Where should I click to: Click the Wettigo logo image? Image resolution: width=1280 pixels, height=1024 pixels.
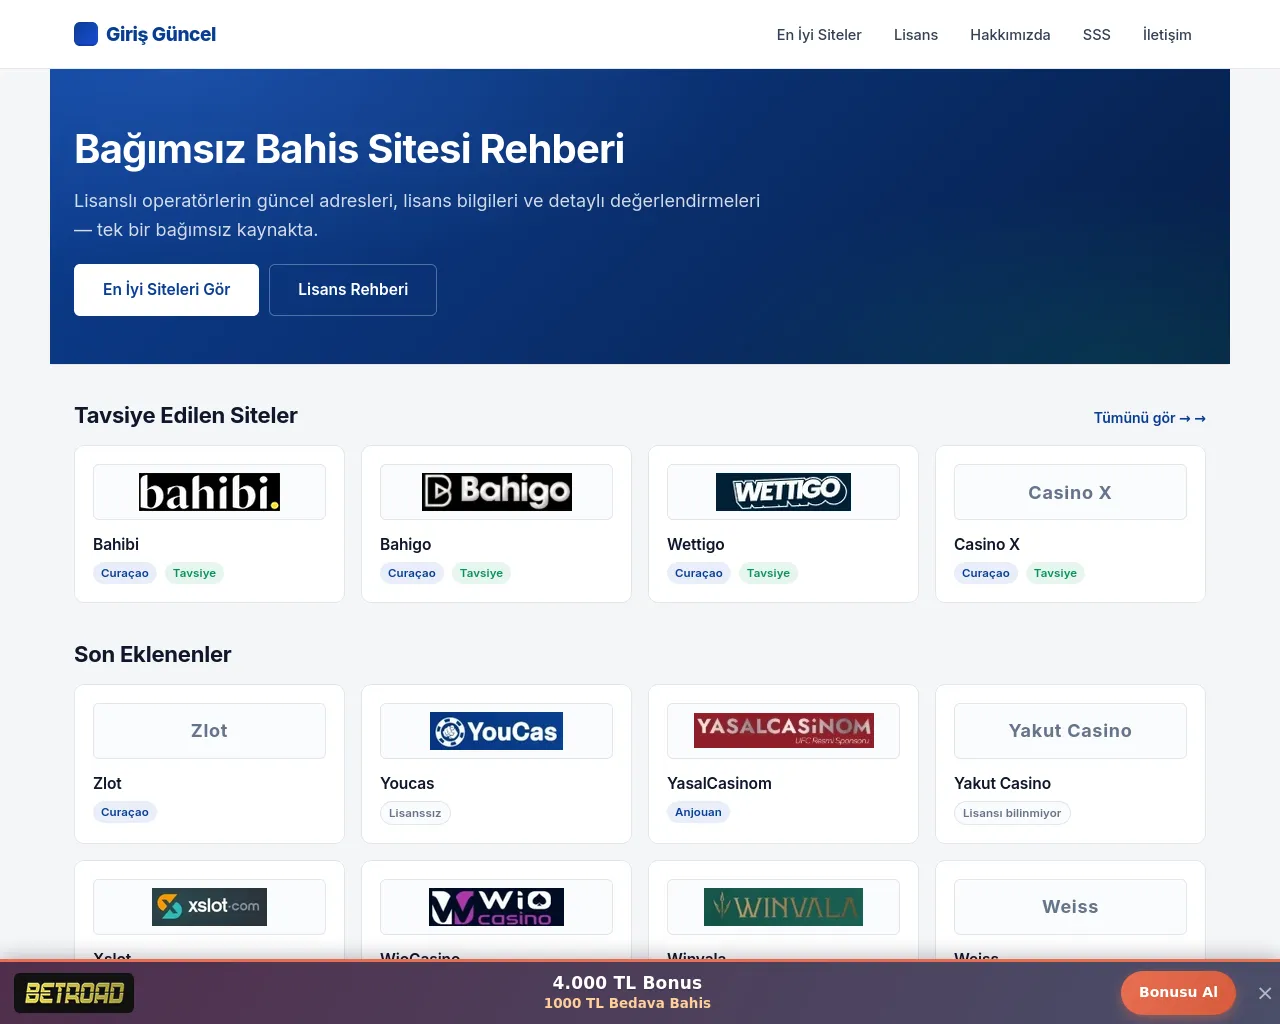pos(783,492)
